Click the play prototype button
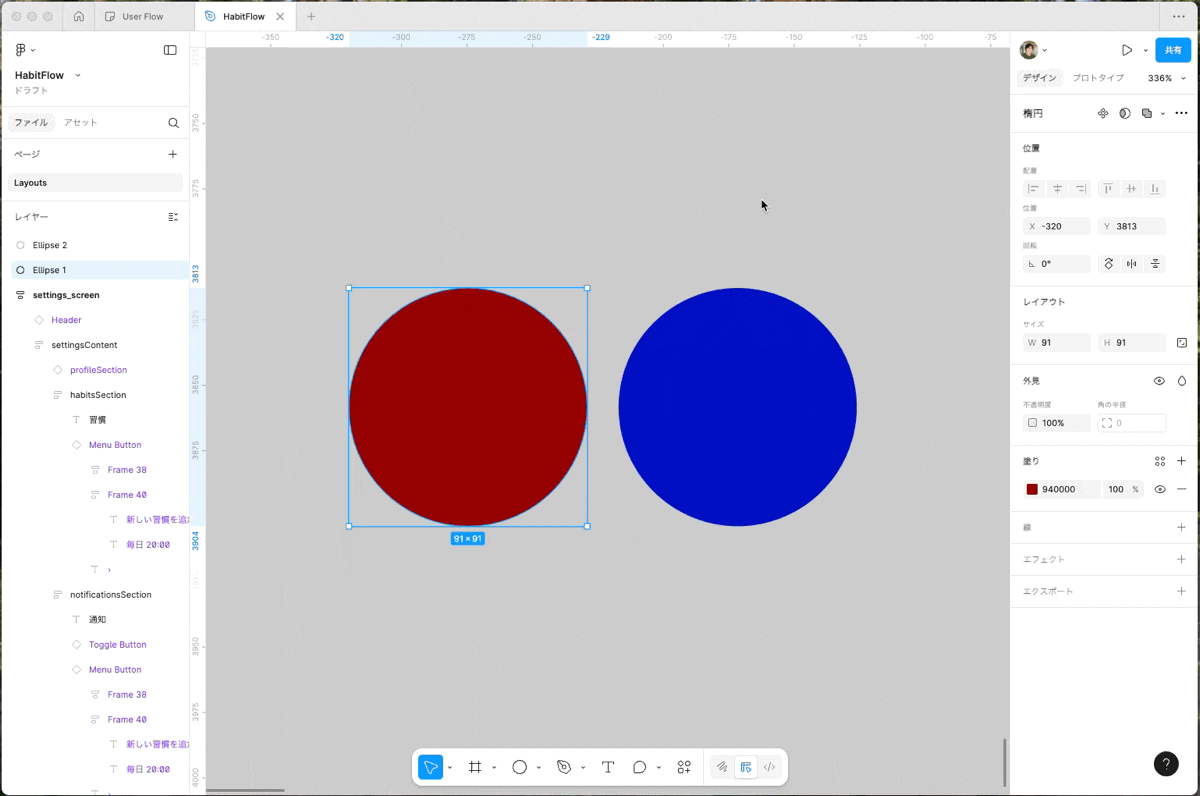The width and height of the screenshot is (1200, 796). [x=1127, y=50]
